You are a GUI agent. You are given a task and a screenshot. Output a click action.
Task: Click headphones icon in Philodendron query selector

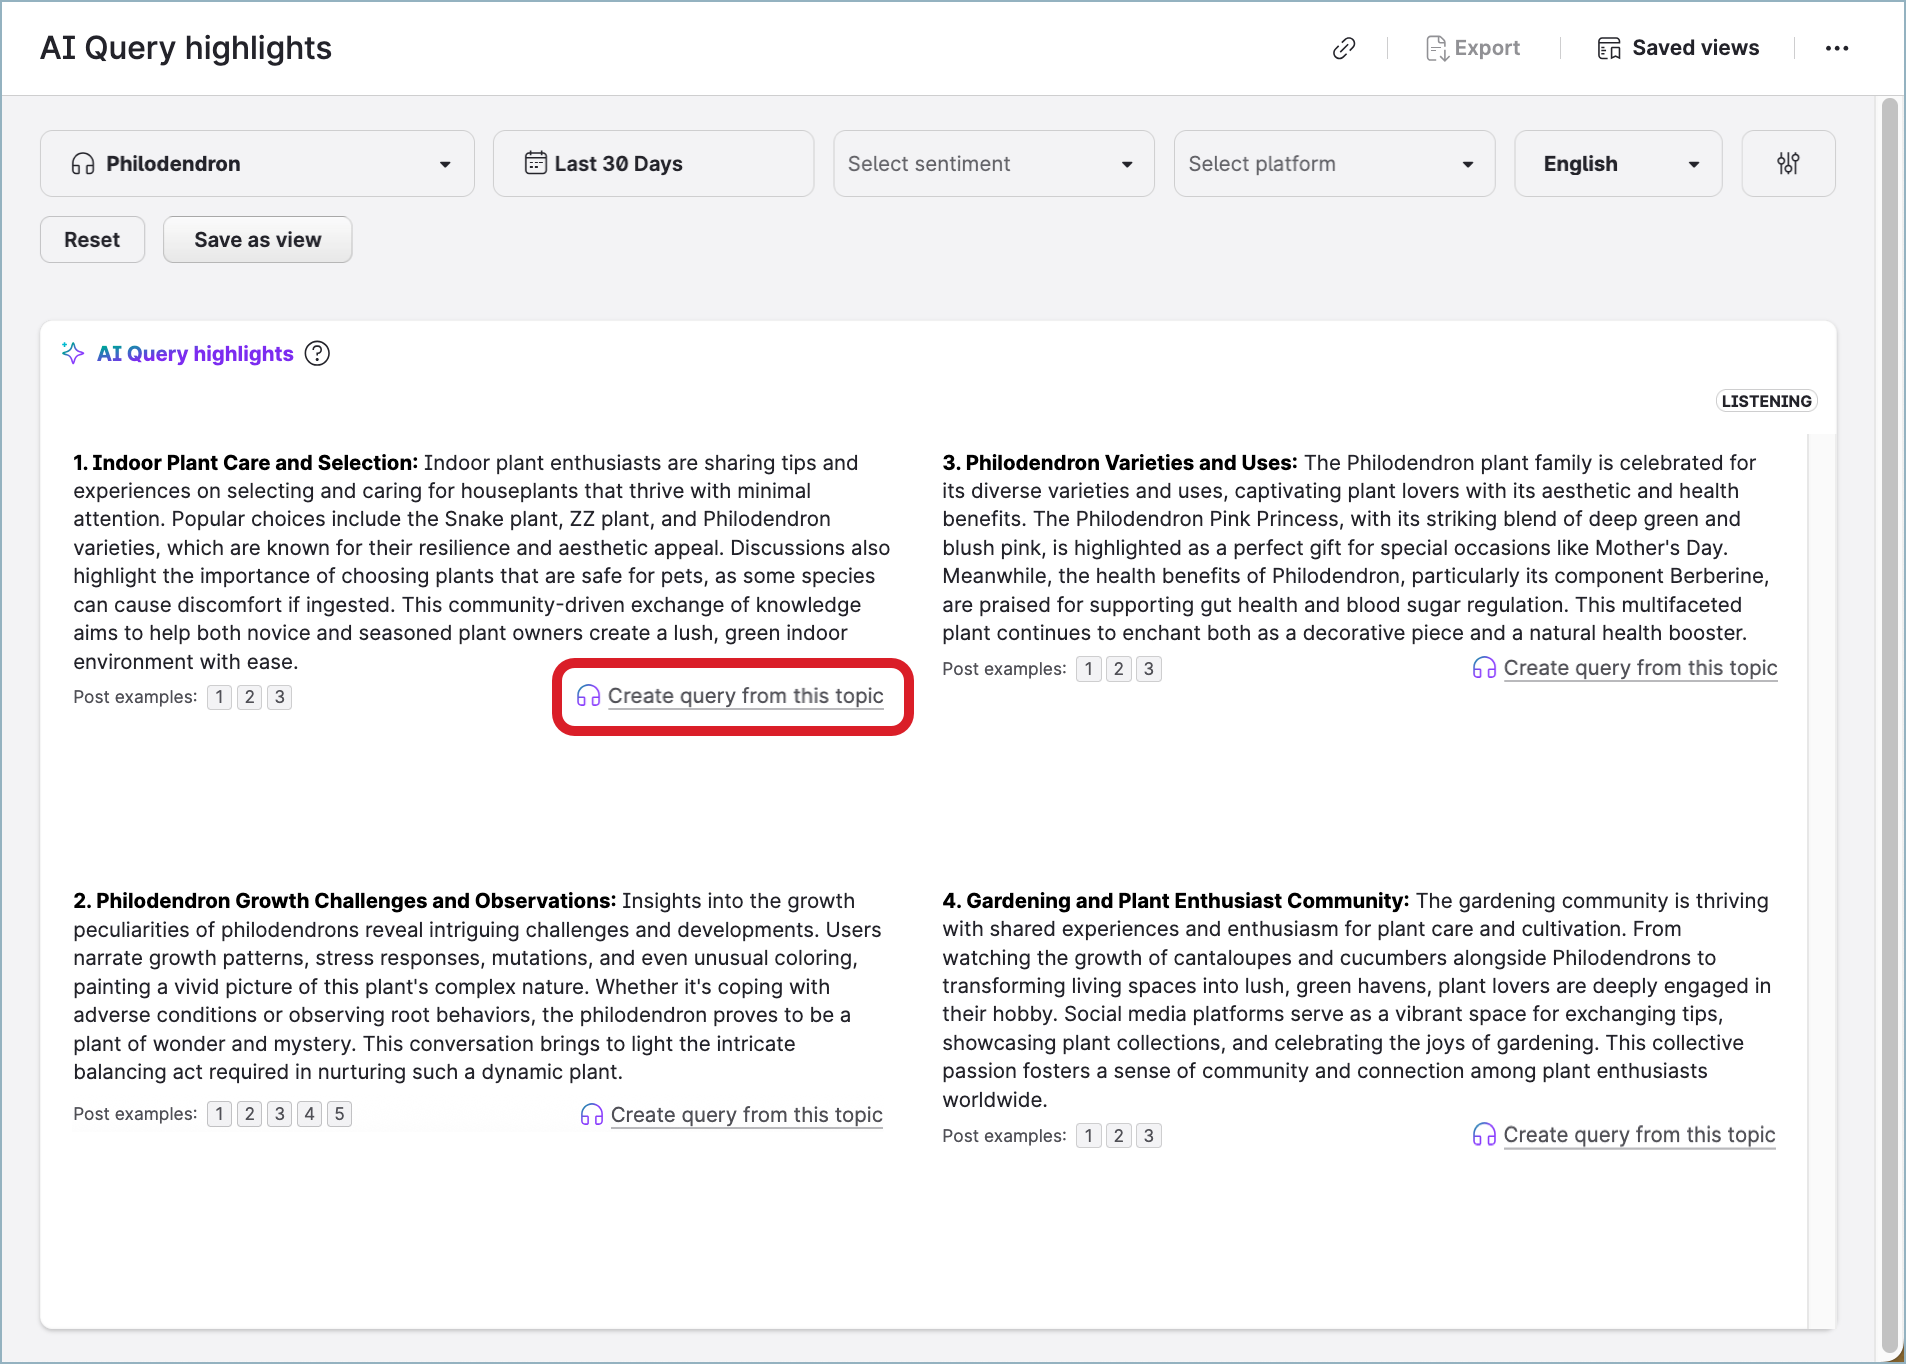point(83,164)
